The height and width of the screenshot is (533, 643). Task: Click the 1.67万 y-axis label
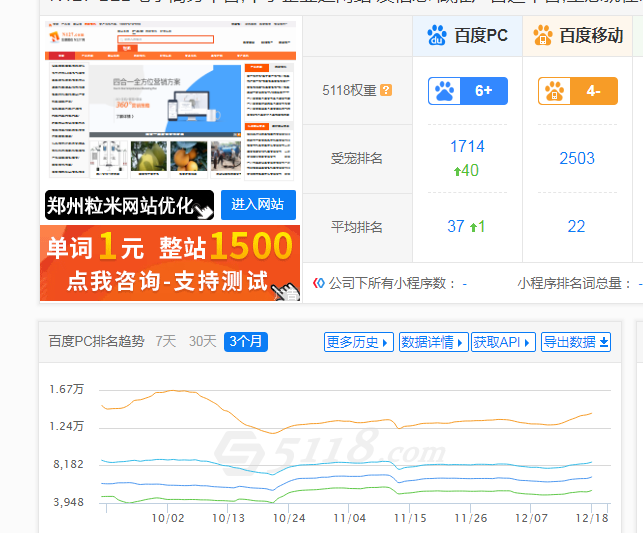pos(66,389)
